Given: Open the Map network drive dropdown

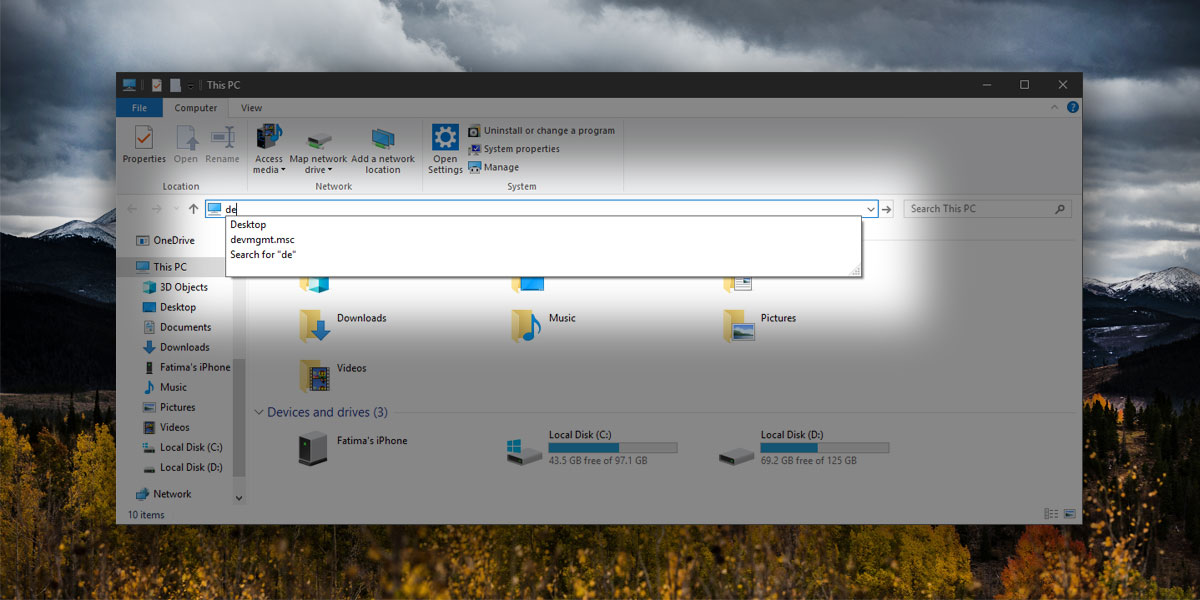Looking at the screenshot, I should click(318, 164).
